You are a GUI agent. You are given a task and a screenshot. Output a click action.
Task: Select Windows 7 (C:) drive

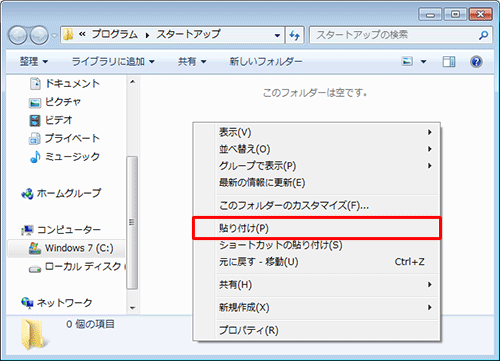click(x=66, y=248)
